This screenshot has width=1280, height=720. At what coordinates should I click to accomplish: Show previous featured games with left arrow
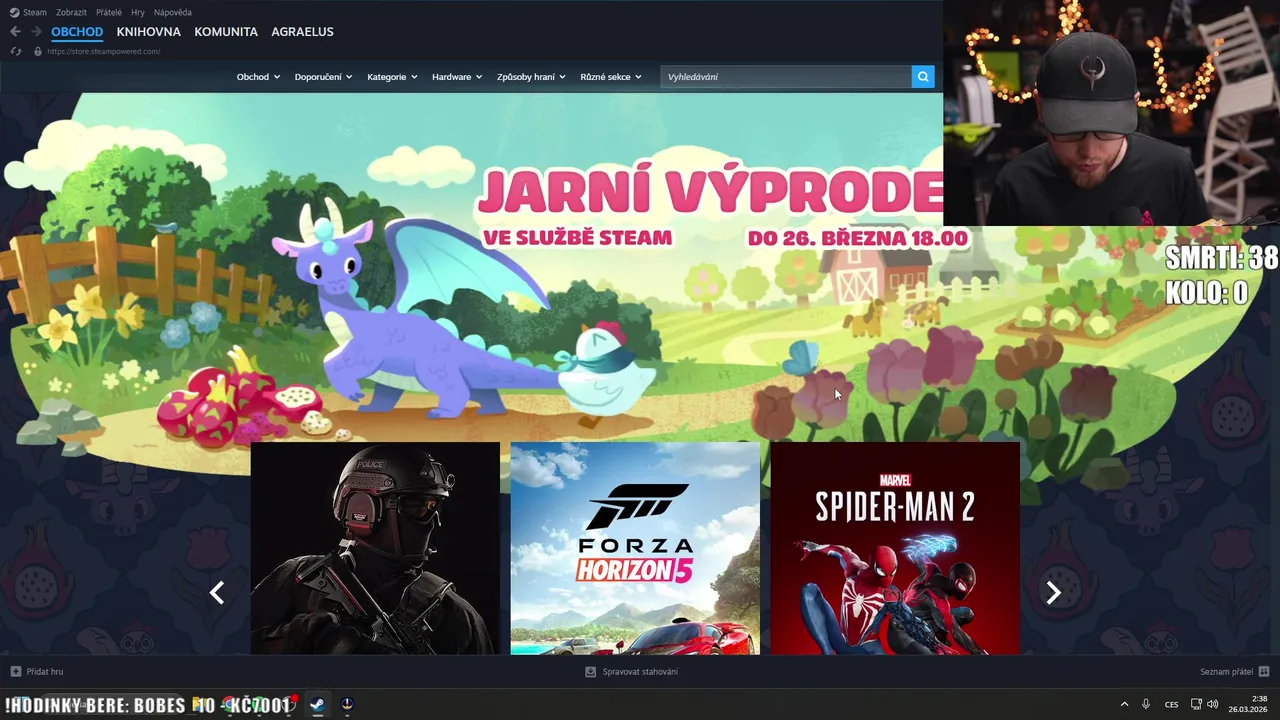(217, 593)
